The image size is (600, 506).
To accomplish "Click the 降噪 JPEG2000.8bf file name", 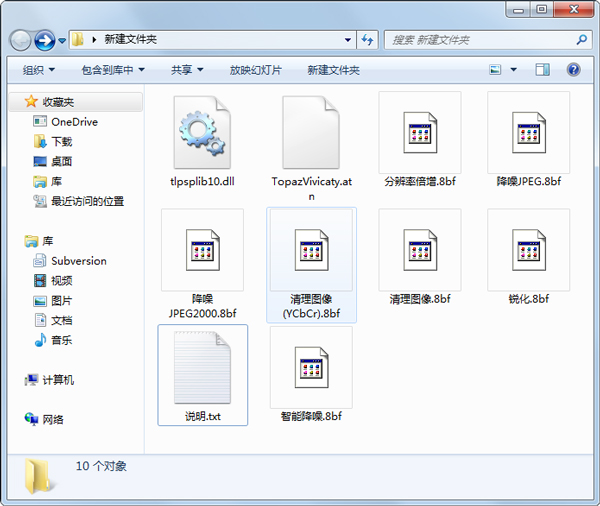I will pos(202,306).
